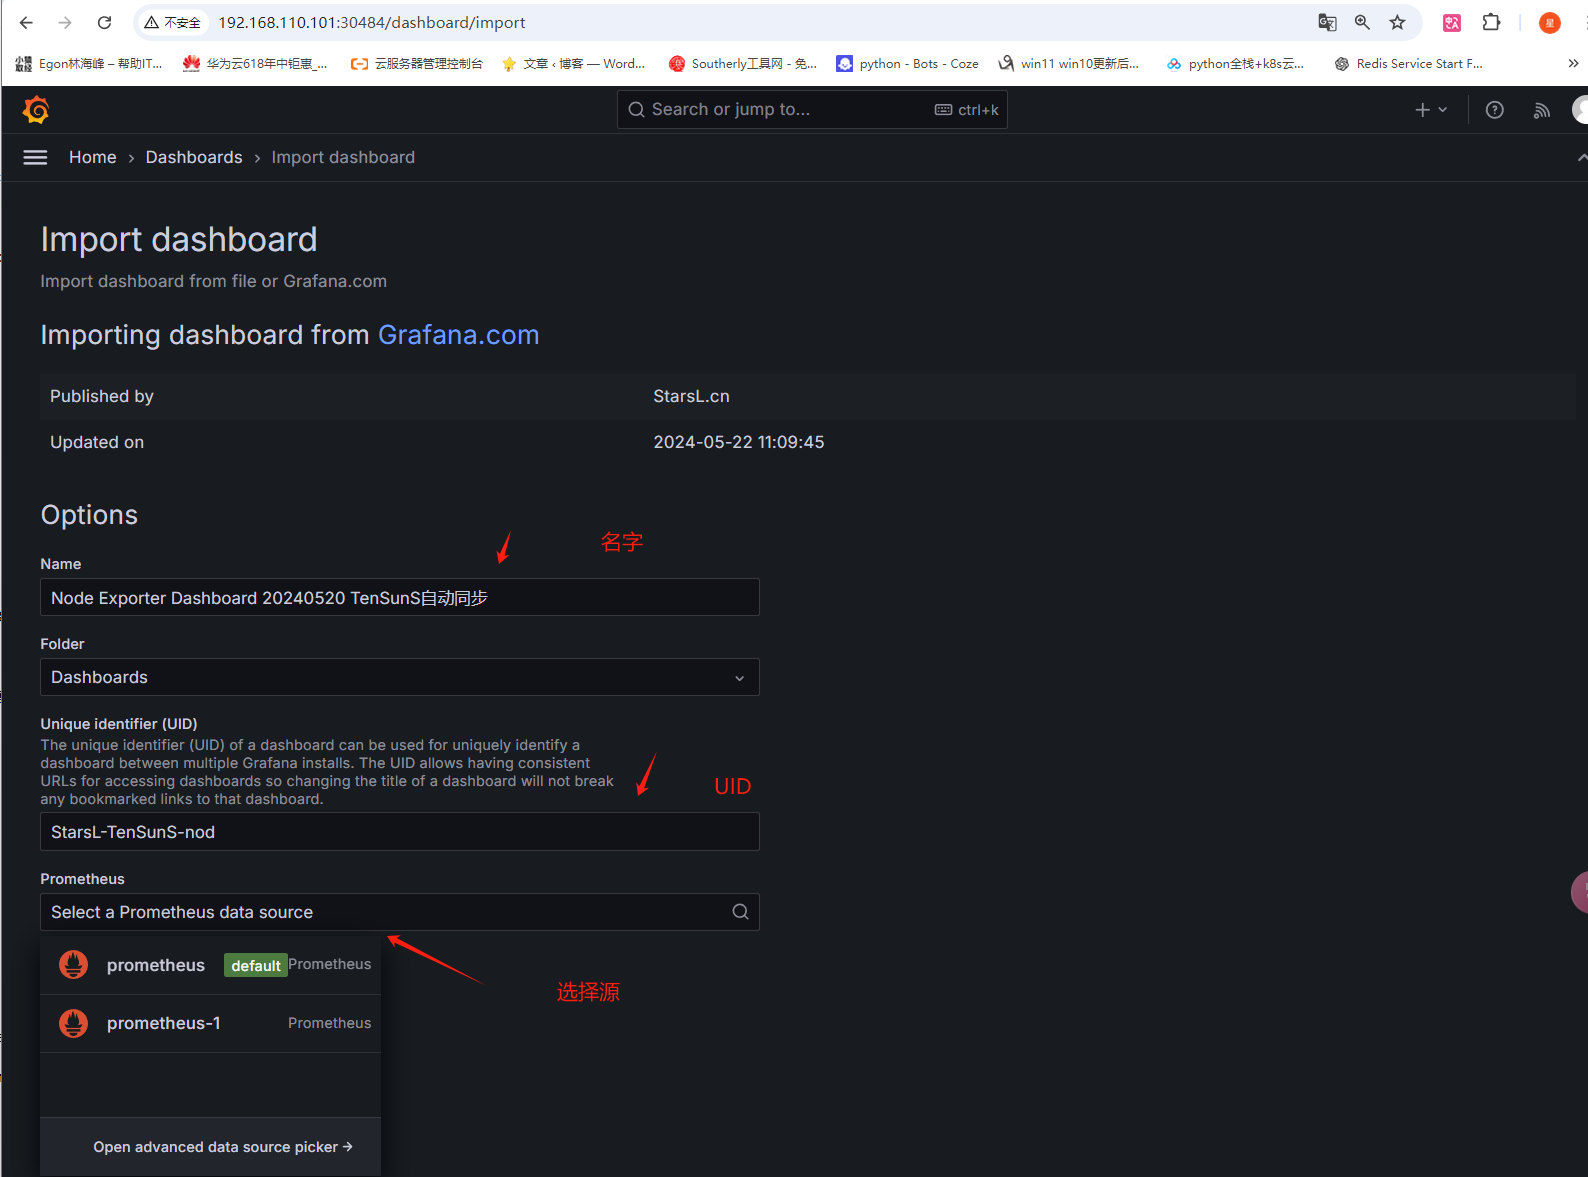The width and height of the screenshot is (1588, 1177).
Task: Open advanced data source picker
Action: point(223,1147)
